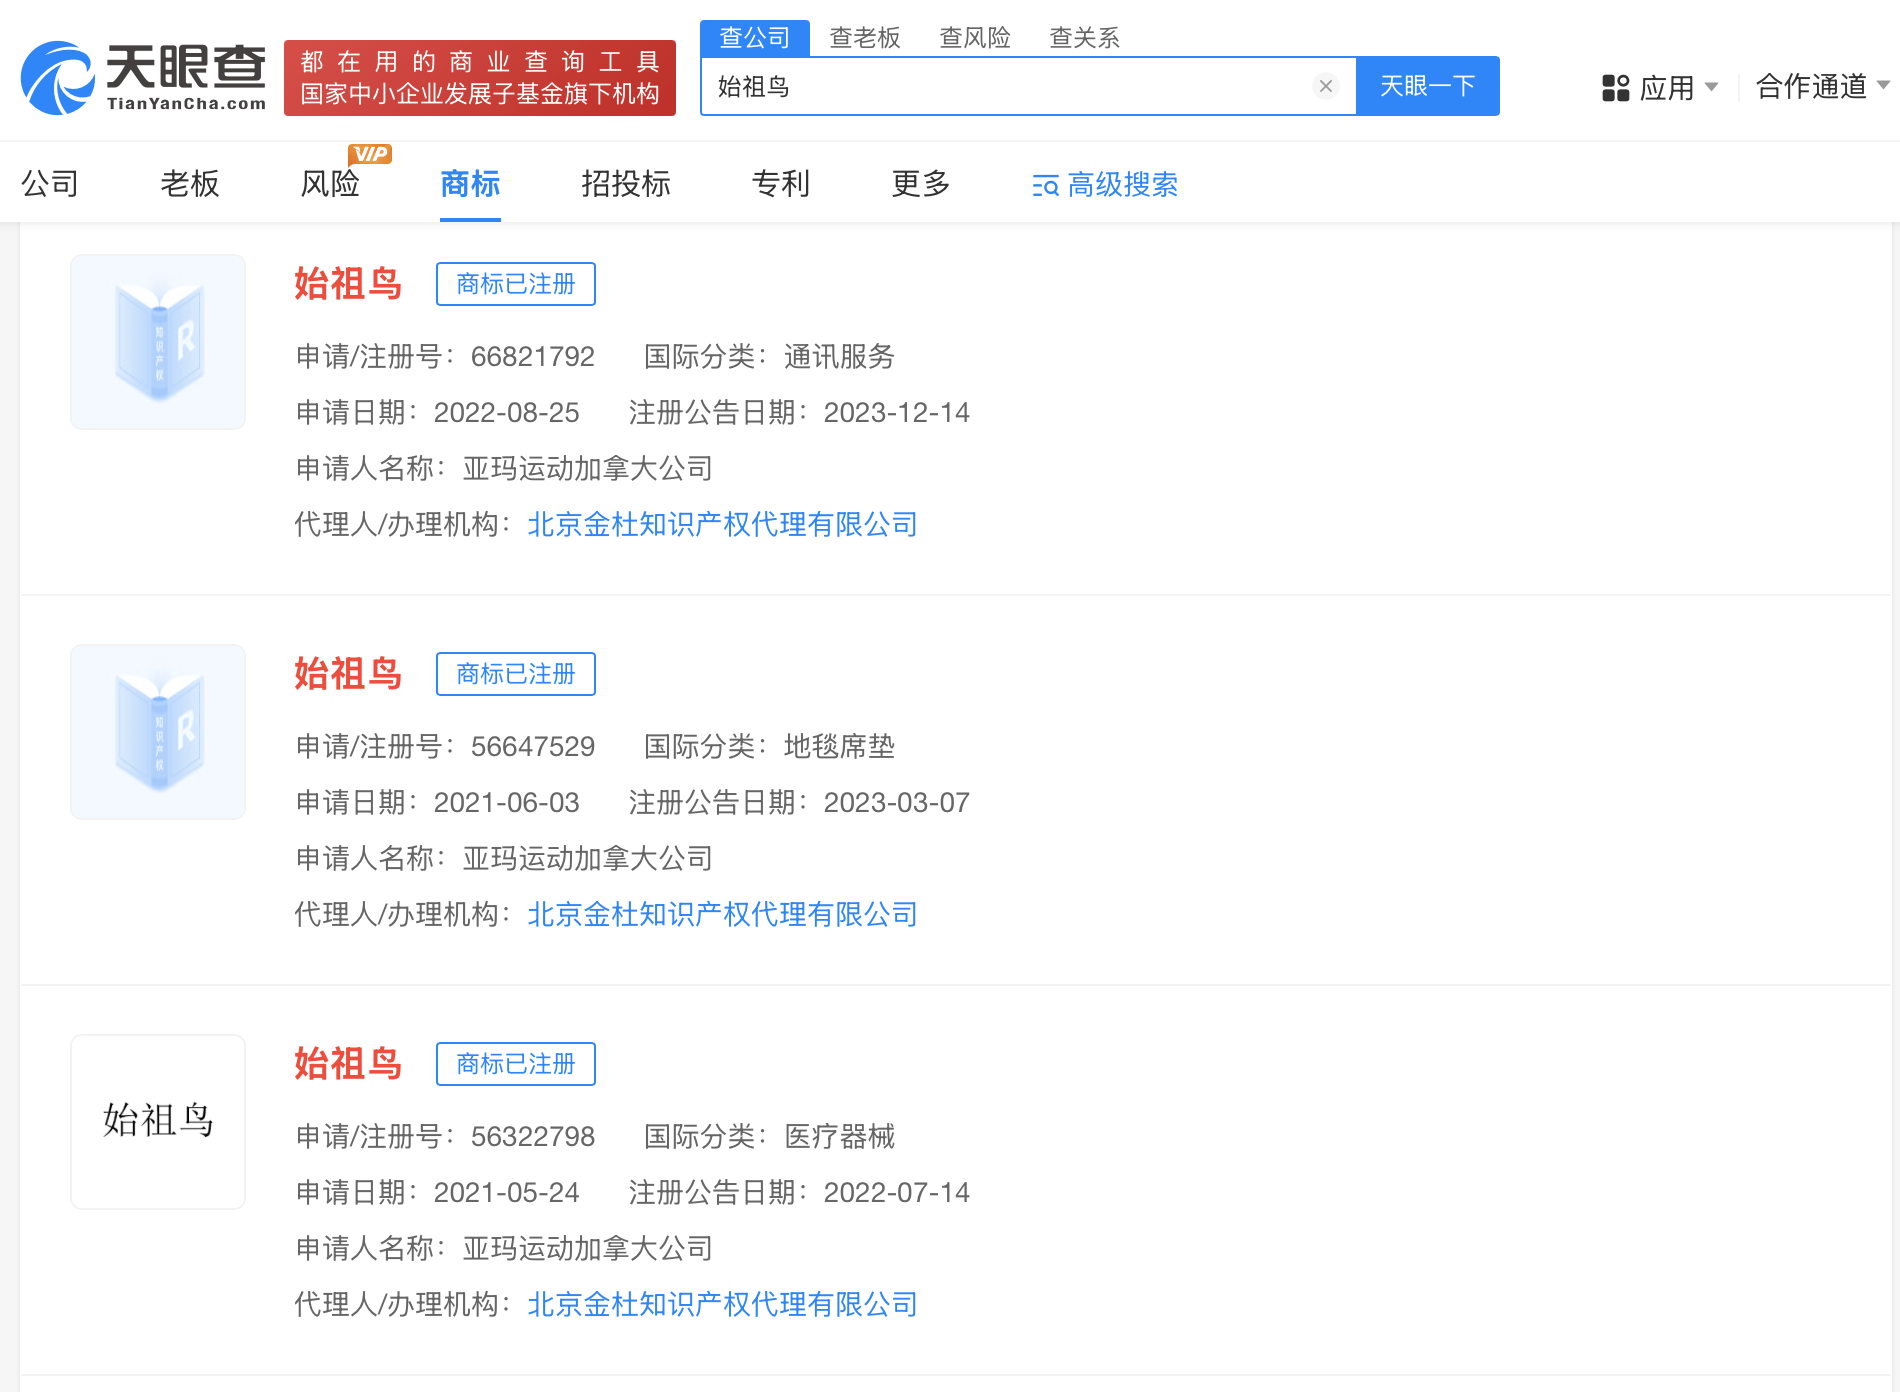Select the 查老板 search tab
The width and height of the screenshot is (1900, 1392).
pos(865,38)
